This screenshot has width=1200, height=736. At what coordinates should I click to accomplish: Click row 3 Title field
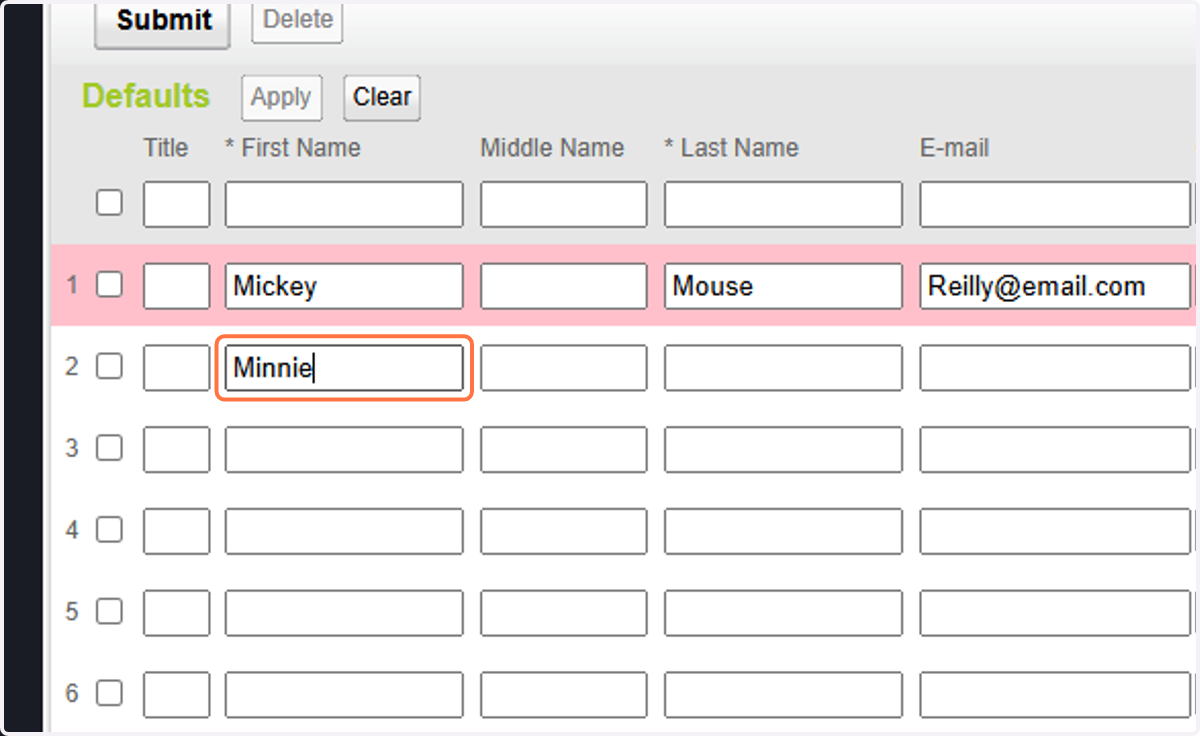click(177, 450)
